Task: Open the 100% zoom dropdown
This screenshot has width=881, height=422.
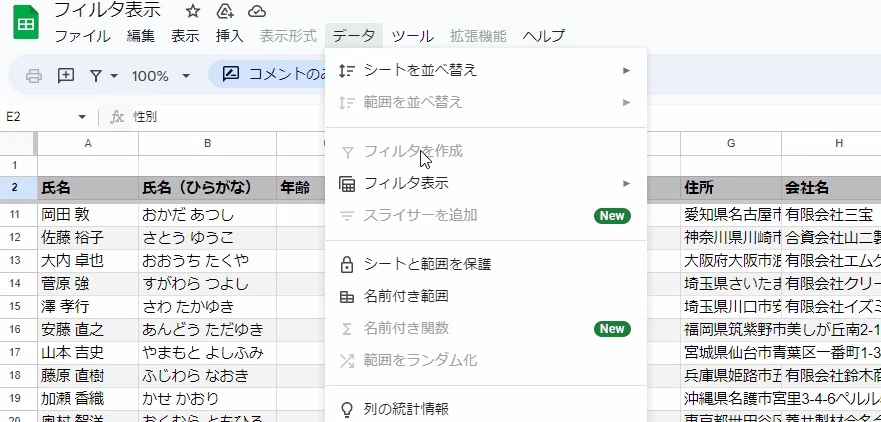Action: tap(161, 76)
